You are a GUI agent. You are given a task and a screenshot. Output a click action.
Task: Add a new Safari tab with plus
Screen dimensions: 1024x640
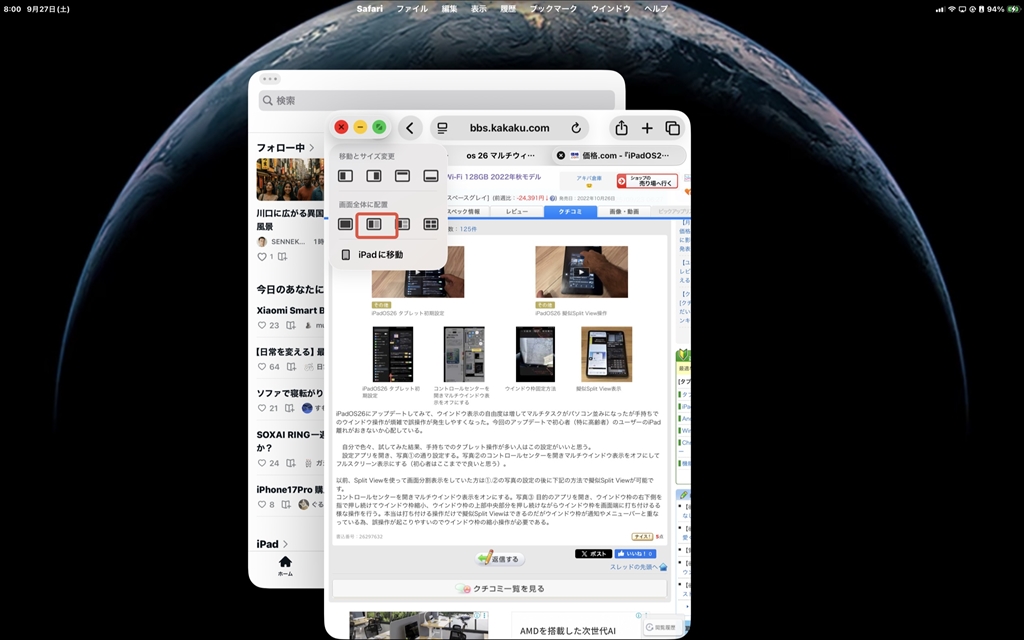647,128
